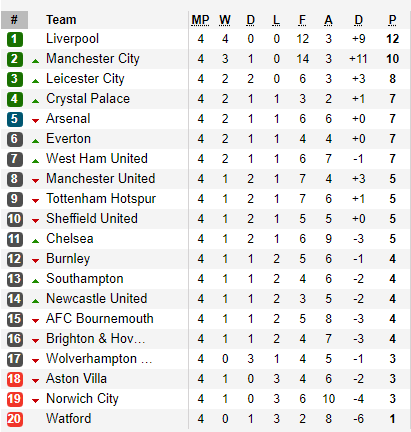Click Arsenal's red down arrow
The width and height of the screenshot is (411, 432).
(x=35, y=121)
